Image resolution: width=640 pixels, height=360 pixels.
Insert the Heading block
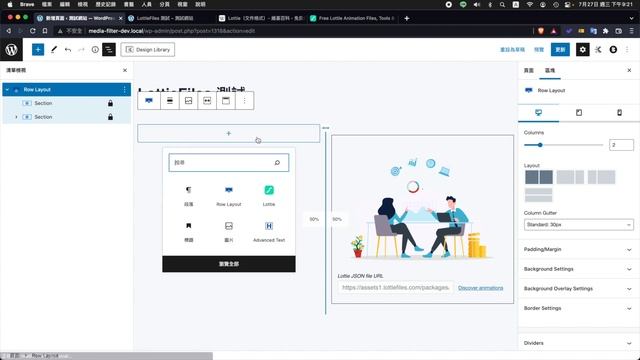pos(189,232)
